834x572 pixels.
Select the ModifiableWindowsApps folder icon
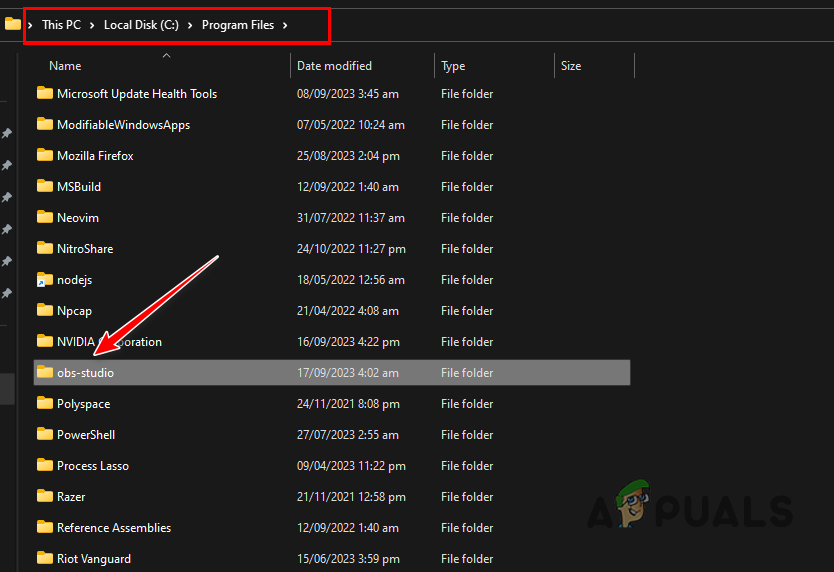click(x=45, y=124)
